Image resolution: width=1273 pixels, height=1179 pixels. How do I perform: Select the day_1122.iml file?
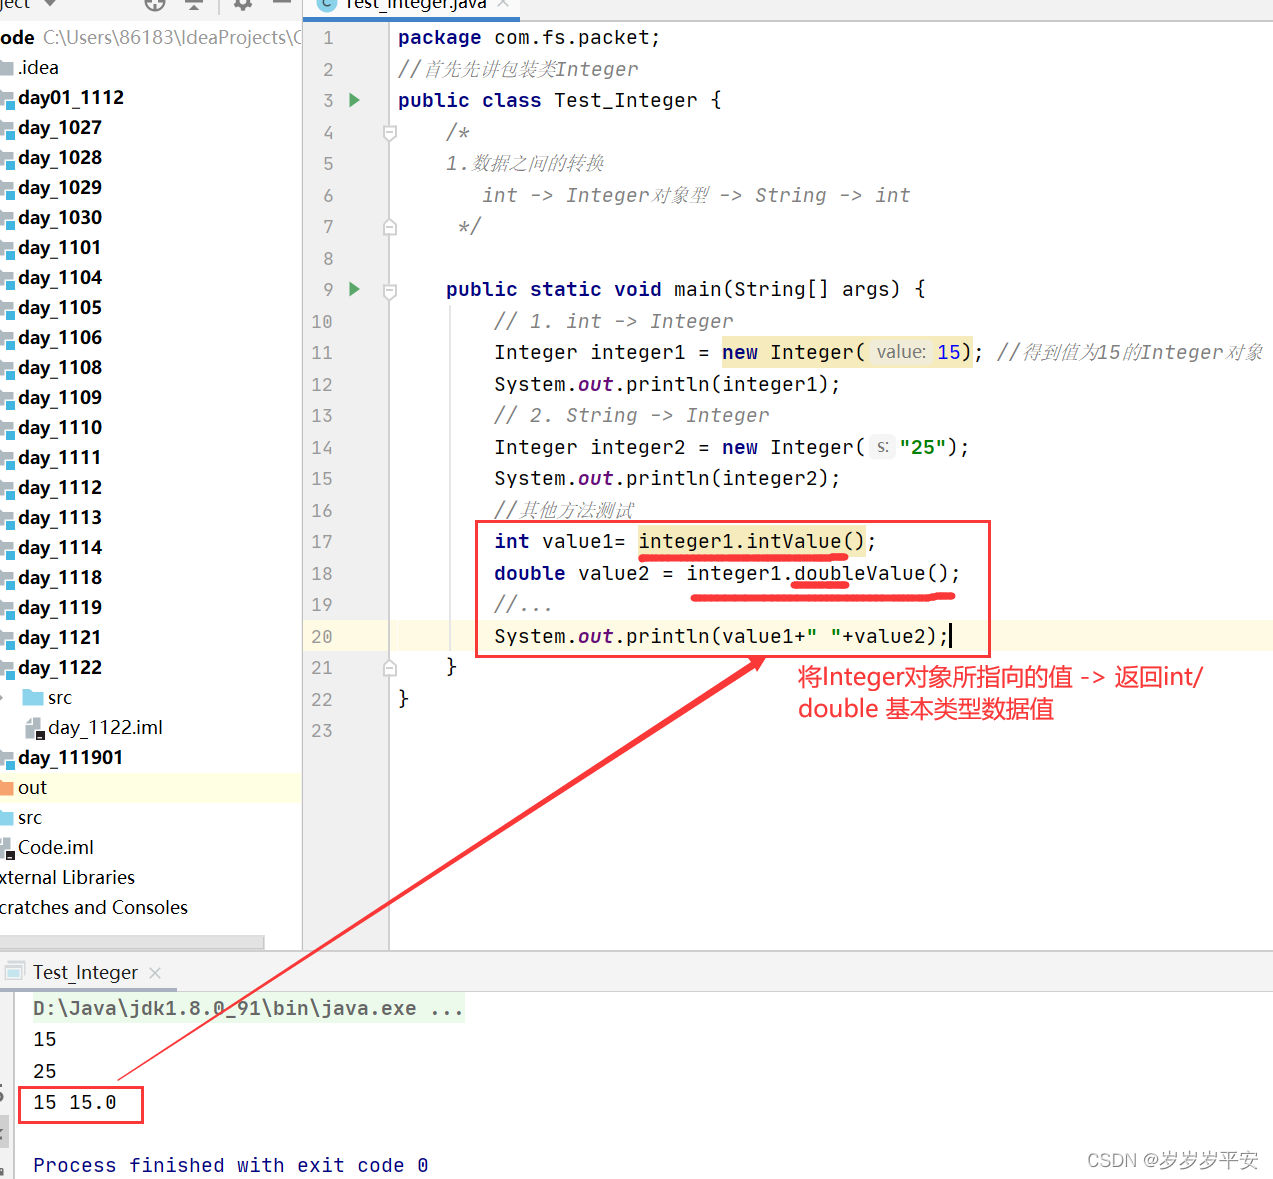[x=104, y=727]
